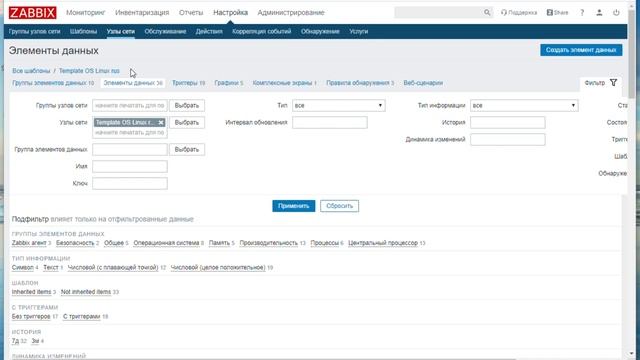Screen dimensions: 640x360
Task: Click Выбрать next to Группы узлов сети
Action: pyautogui.click(x=187, y=105)
